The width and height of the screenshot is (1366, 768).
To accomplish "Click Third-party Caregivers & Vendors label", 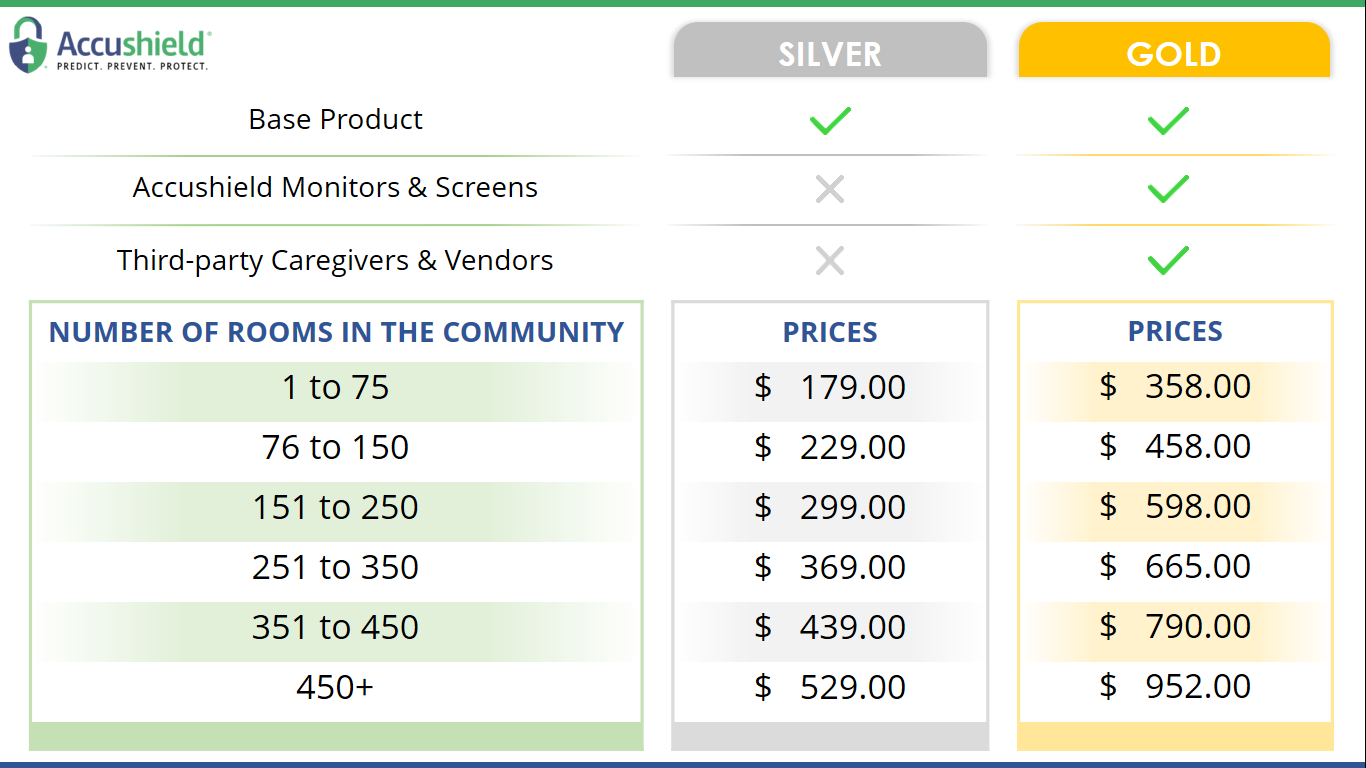I will coord(335,261).
